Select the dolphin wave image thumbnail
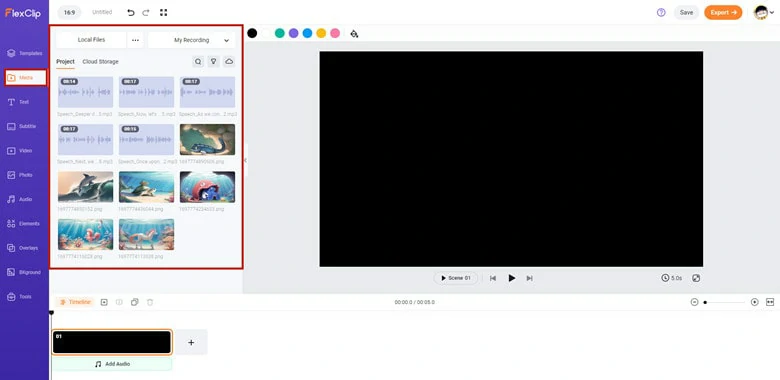Image resolution: width=780 pixels, height=380 pixels. [86, 187]
